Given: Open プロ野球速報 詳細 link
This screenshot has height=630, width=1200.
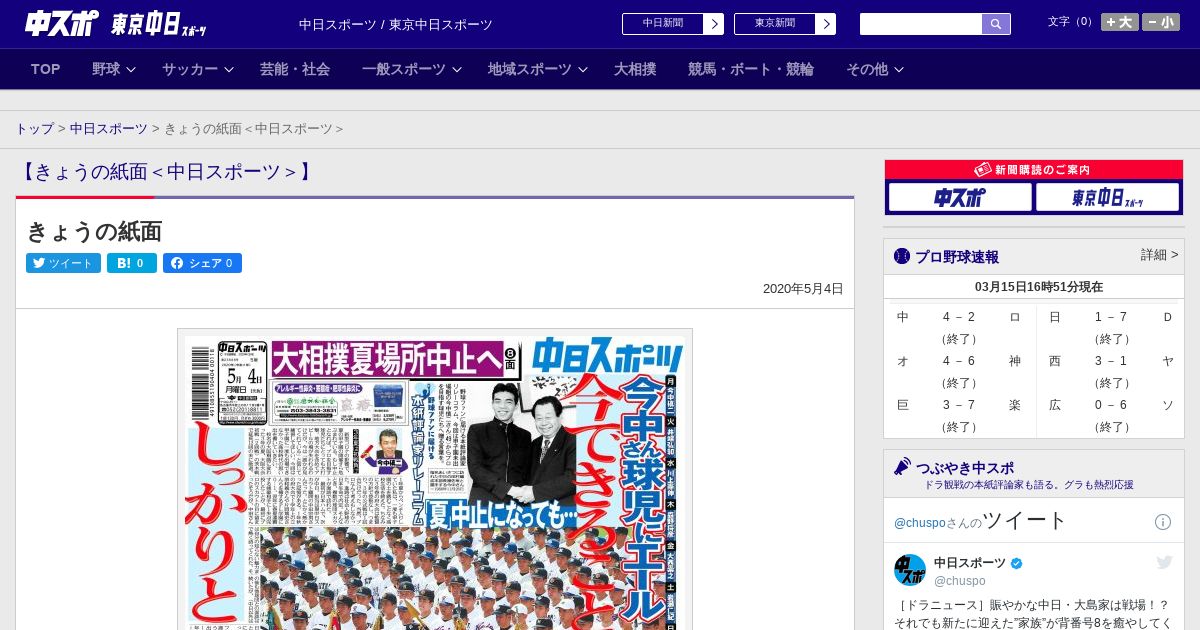Looking at the screenshot, I should (x=1159, y=255).
